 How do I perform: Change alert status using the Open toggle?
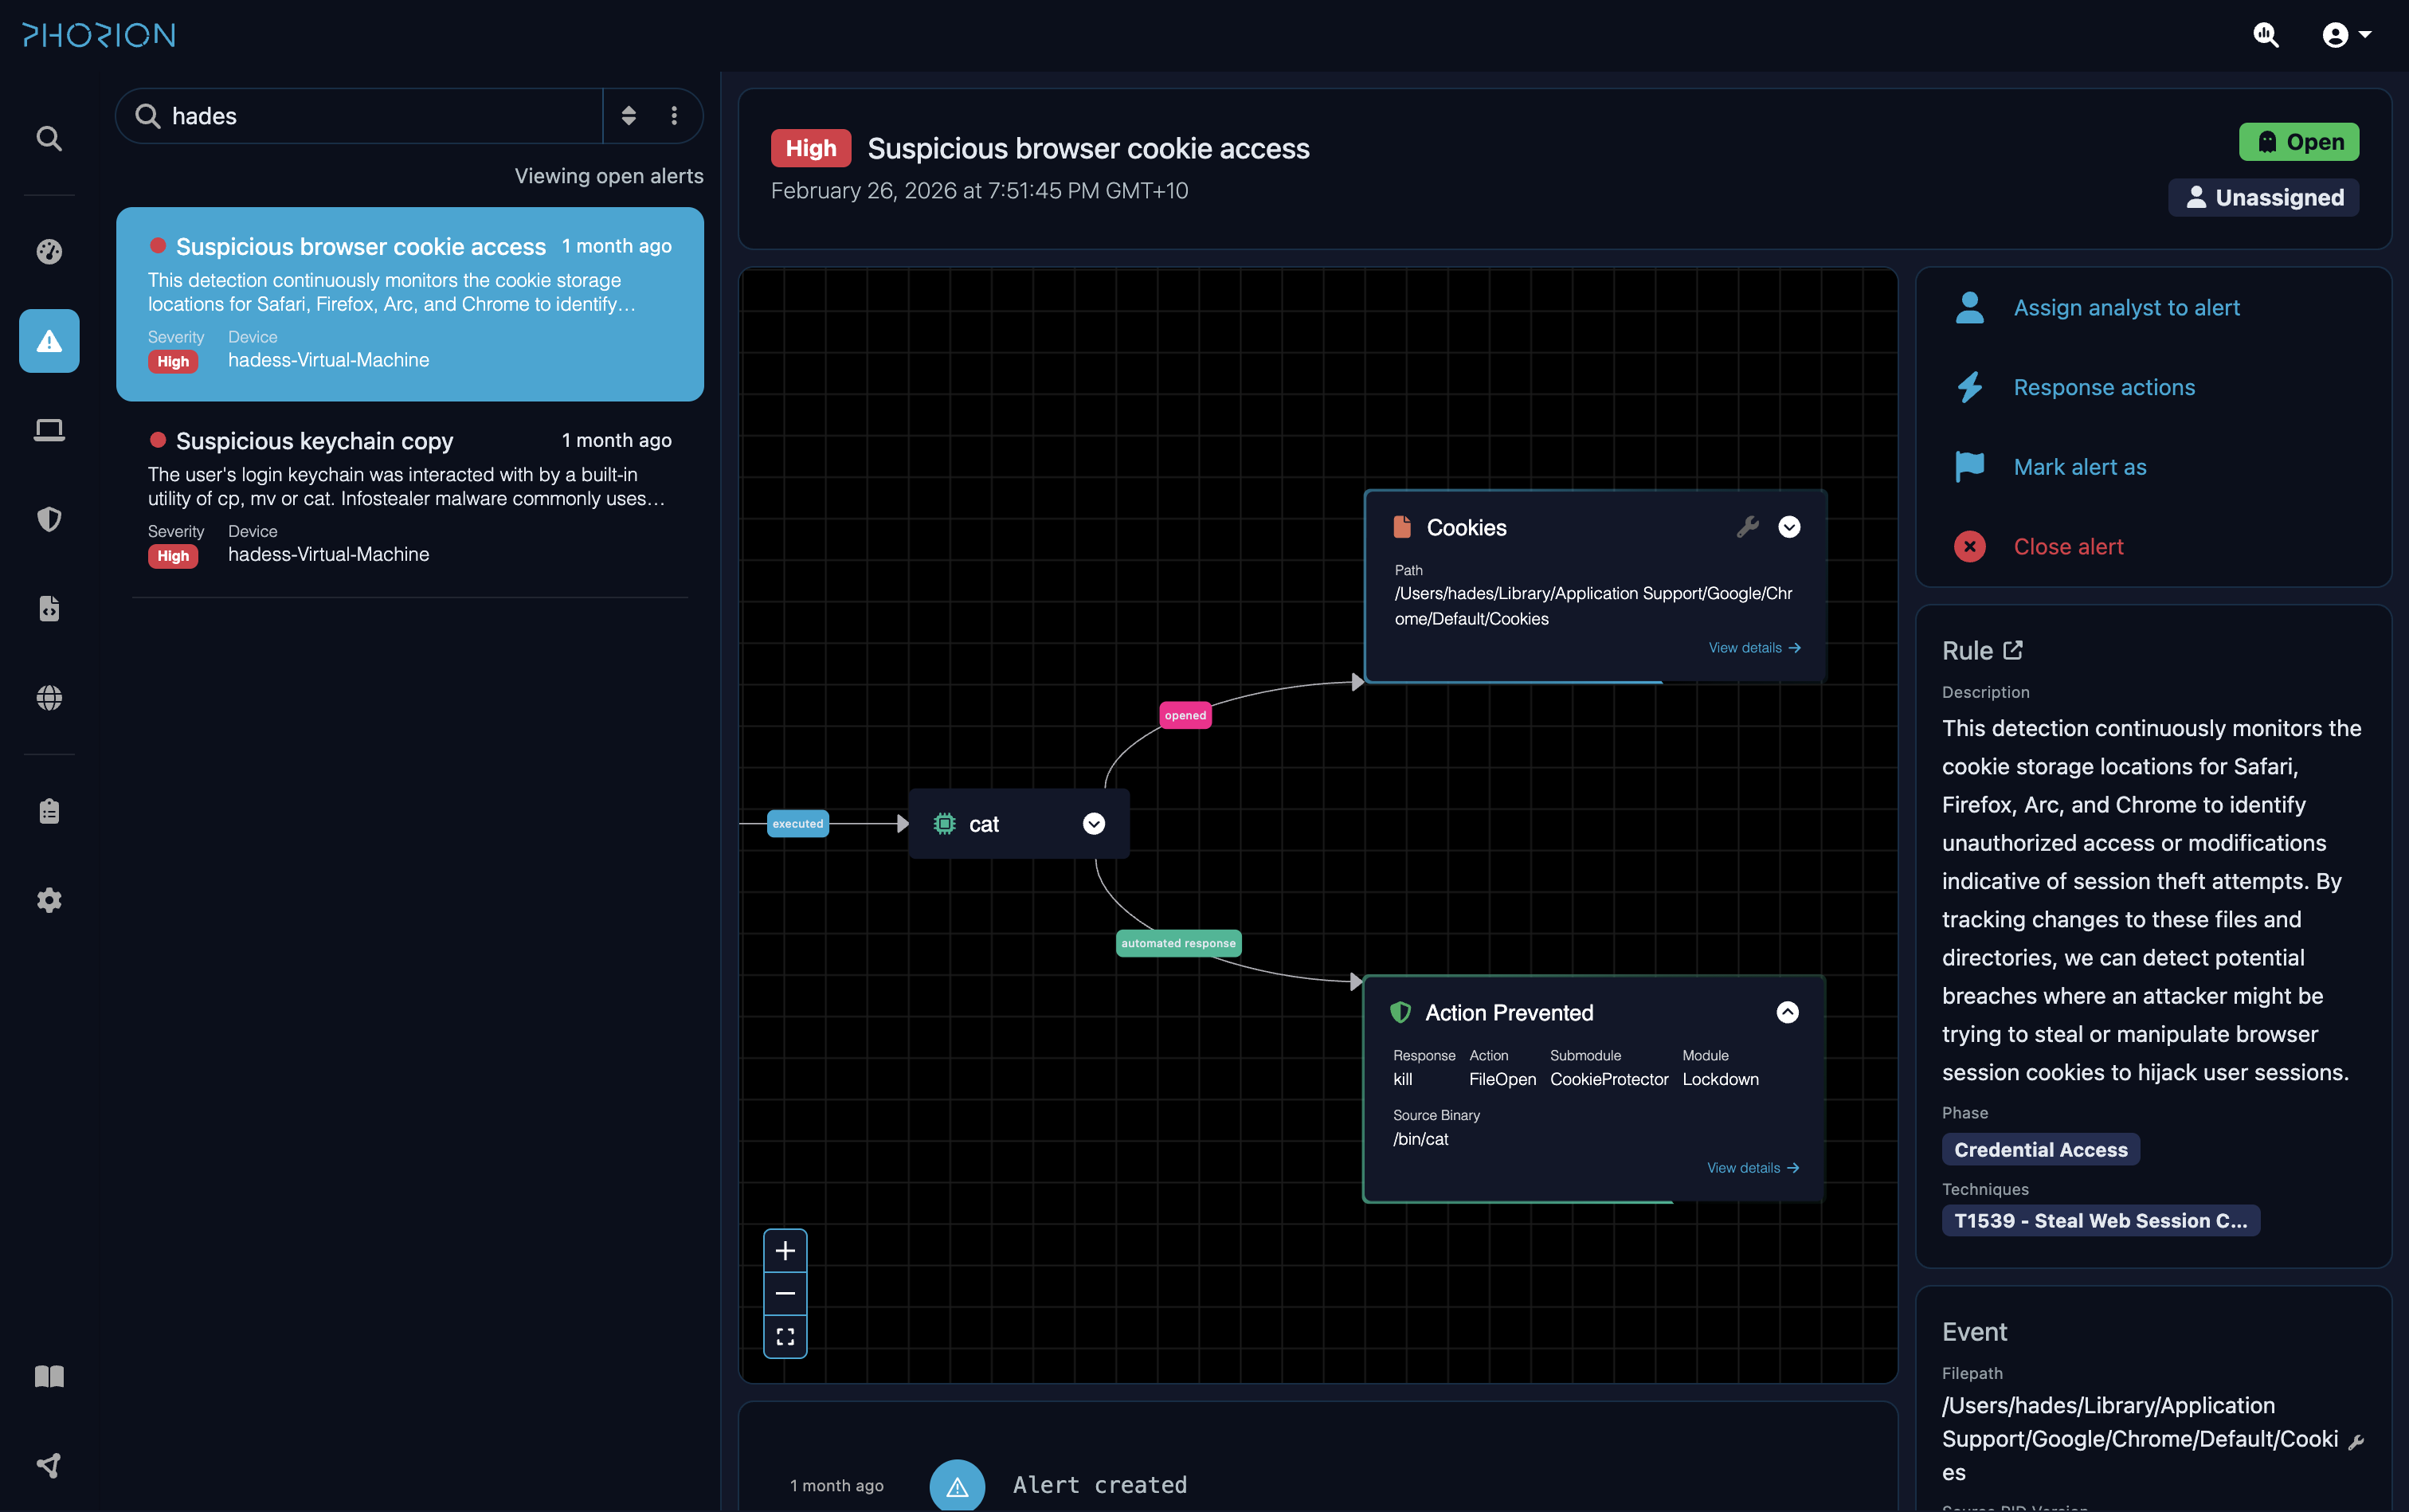2297,141
